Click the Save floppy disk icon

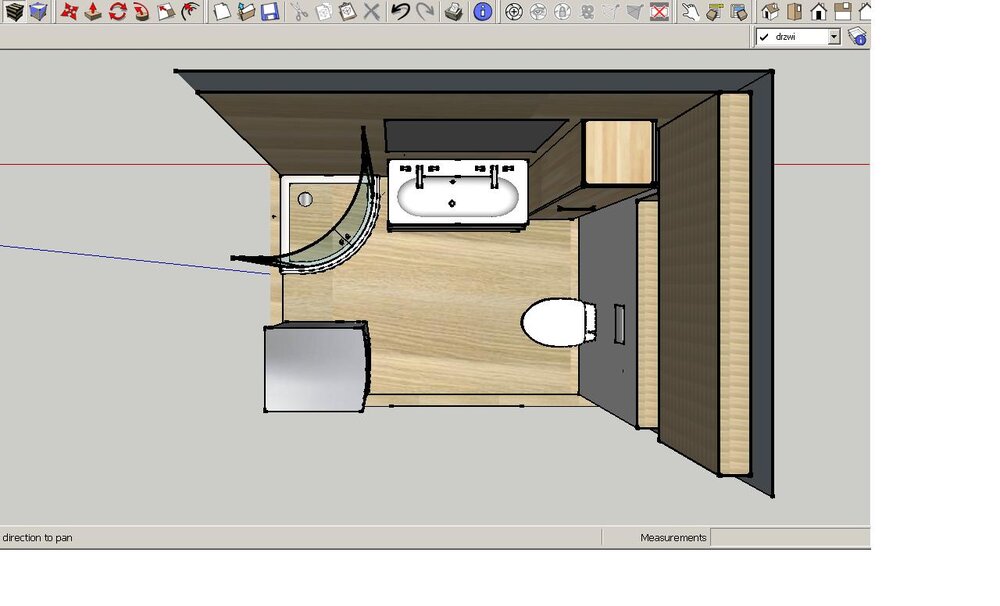(x=270, y=12)
